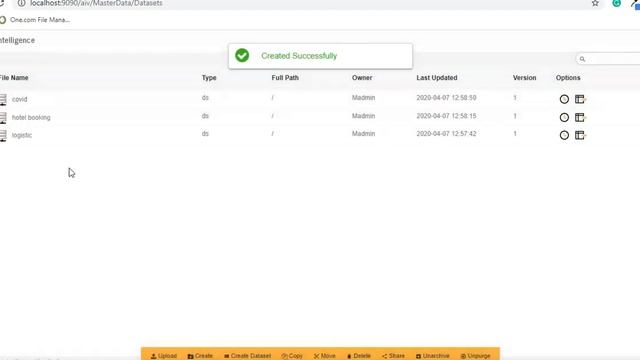This screenshot has height=360, width=640.
Task: Open the covid dataset file icon
Action: coord(3,100)
